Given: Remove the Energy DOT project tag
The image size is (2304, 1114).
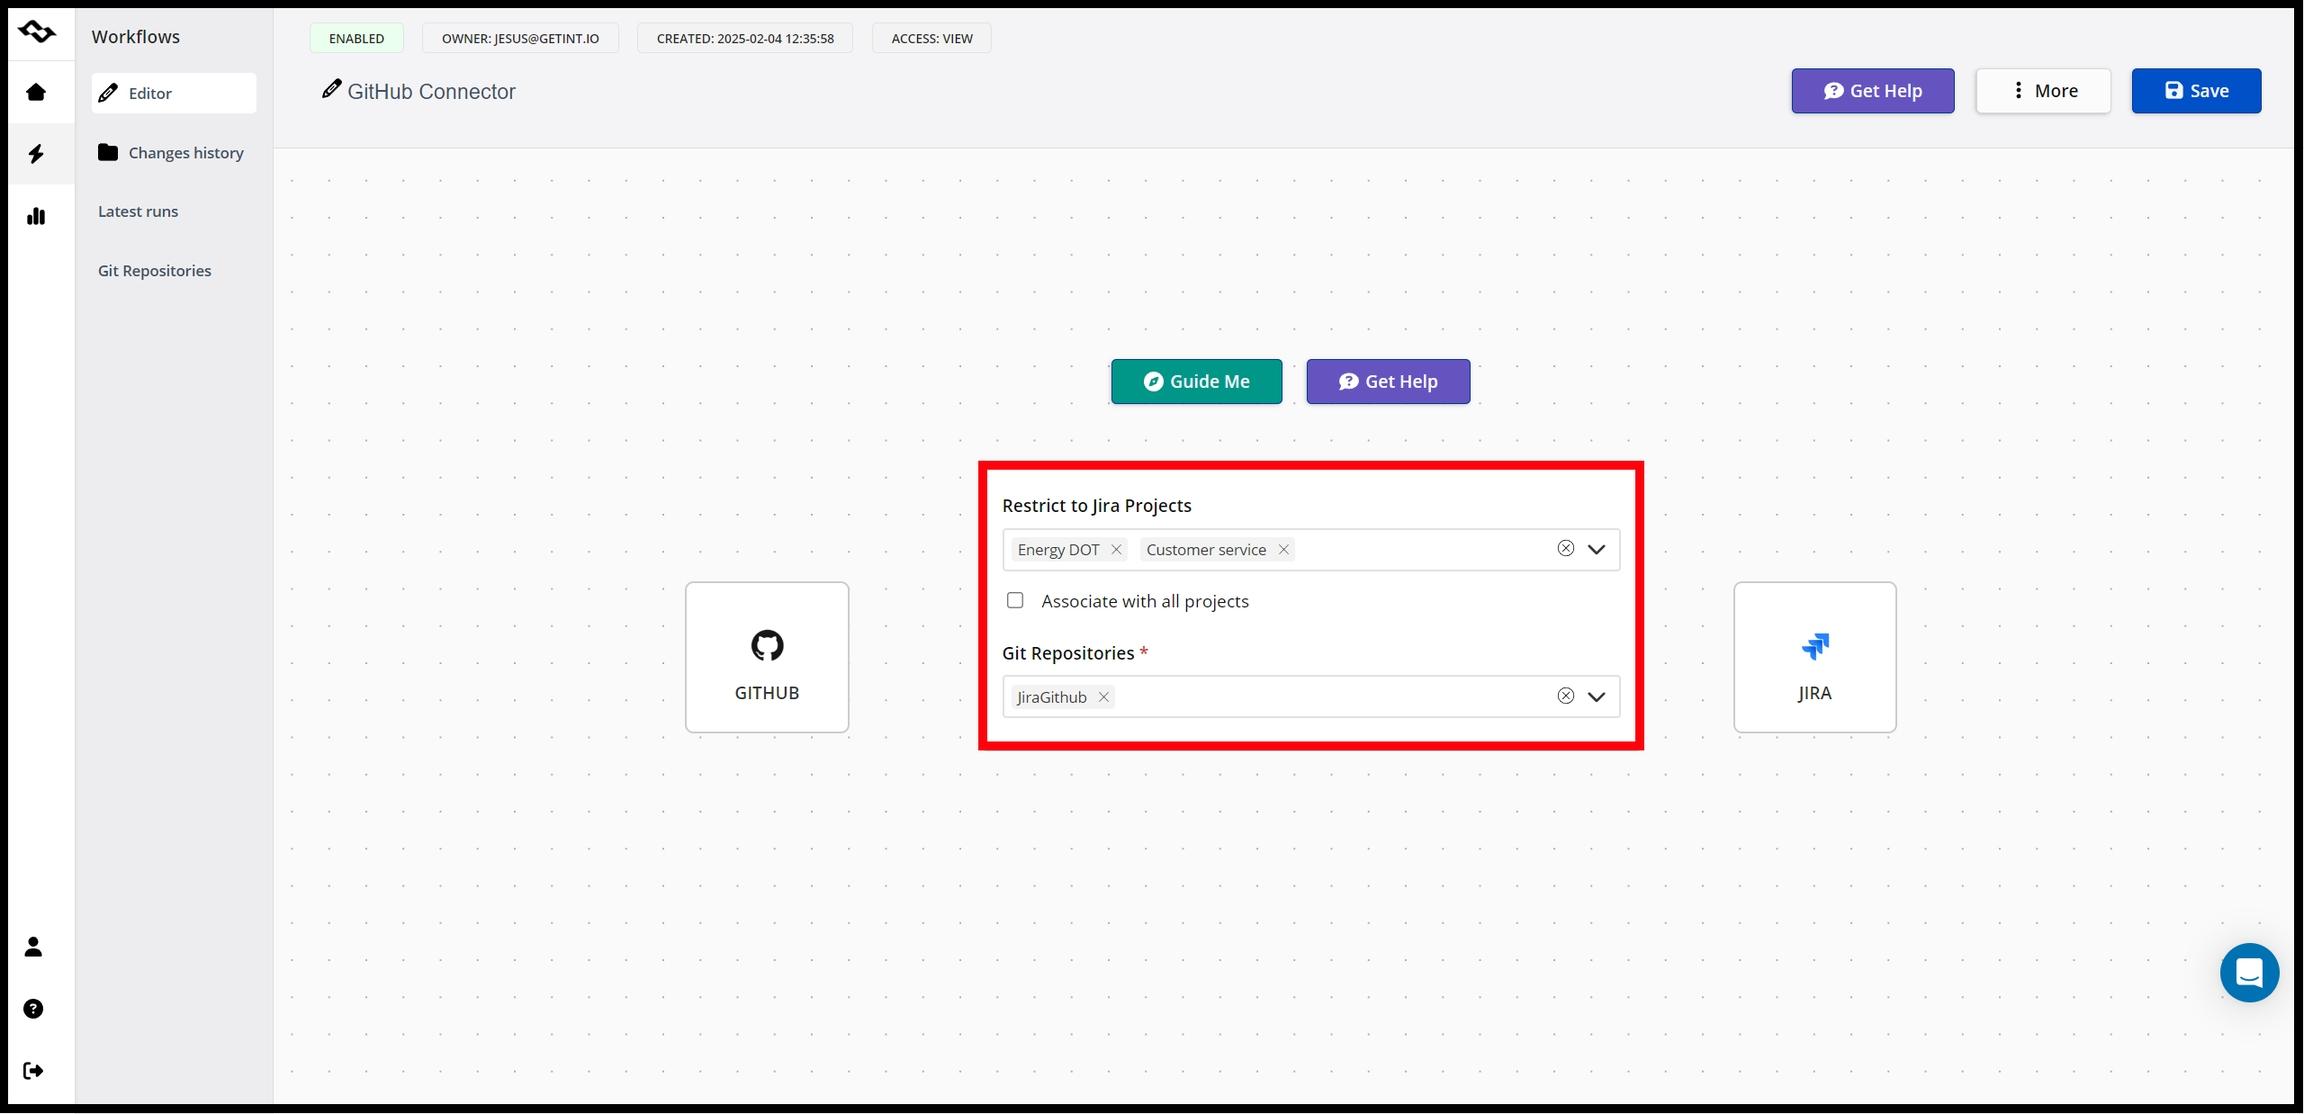Looking at the screenshot, I should point(1116,550).
